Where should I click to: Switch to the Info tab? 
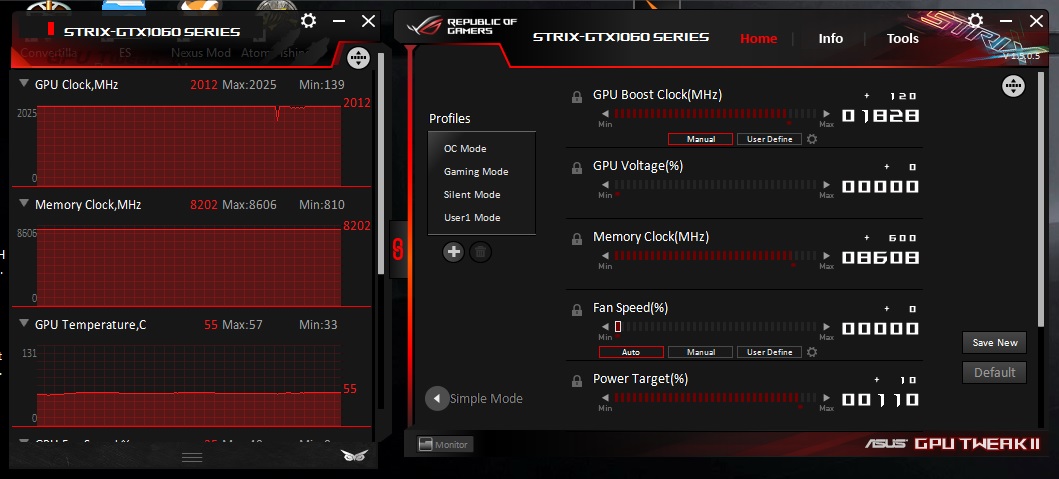click(x=831, y=39)
